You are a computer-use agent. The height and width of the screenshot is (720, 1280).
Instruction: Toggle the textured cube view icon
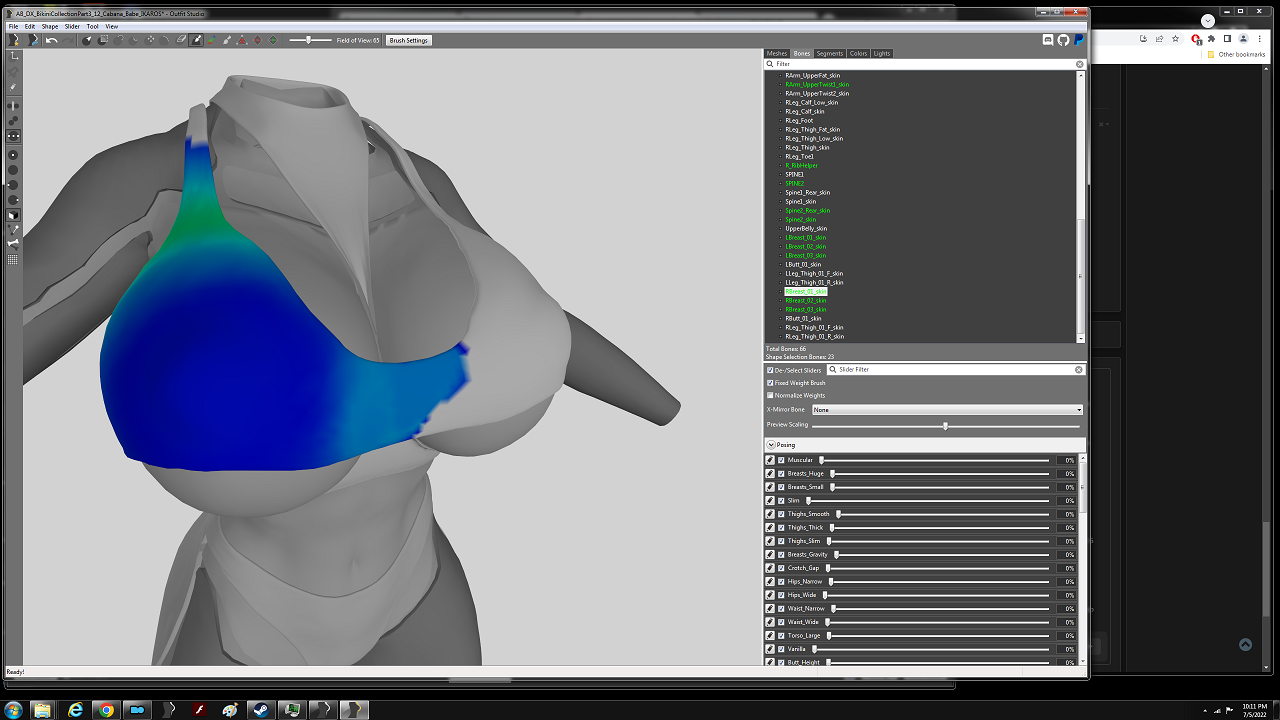(x=13, y=215)
